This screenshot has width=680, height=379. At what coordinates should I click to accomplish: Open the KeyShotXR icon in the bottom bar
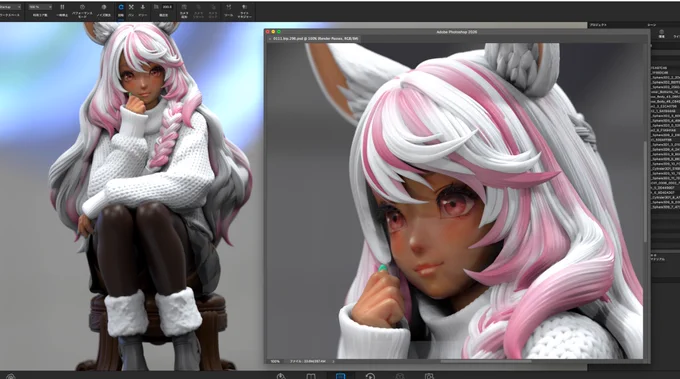tap(399, 376)
